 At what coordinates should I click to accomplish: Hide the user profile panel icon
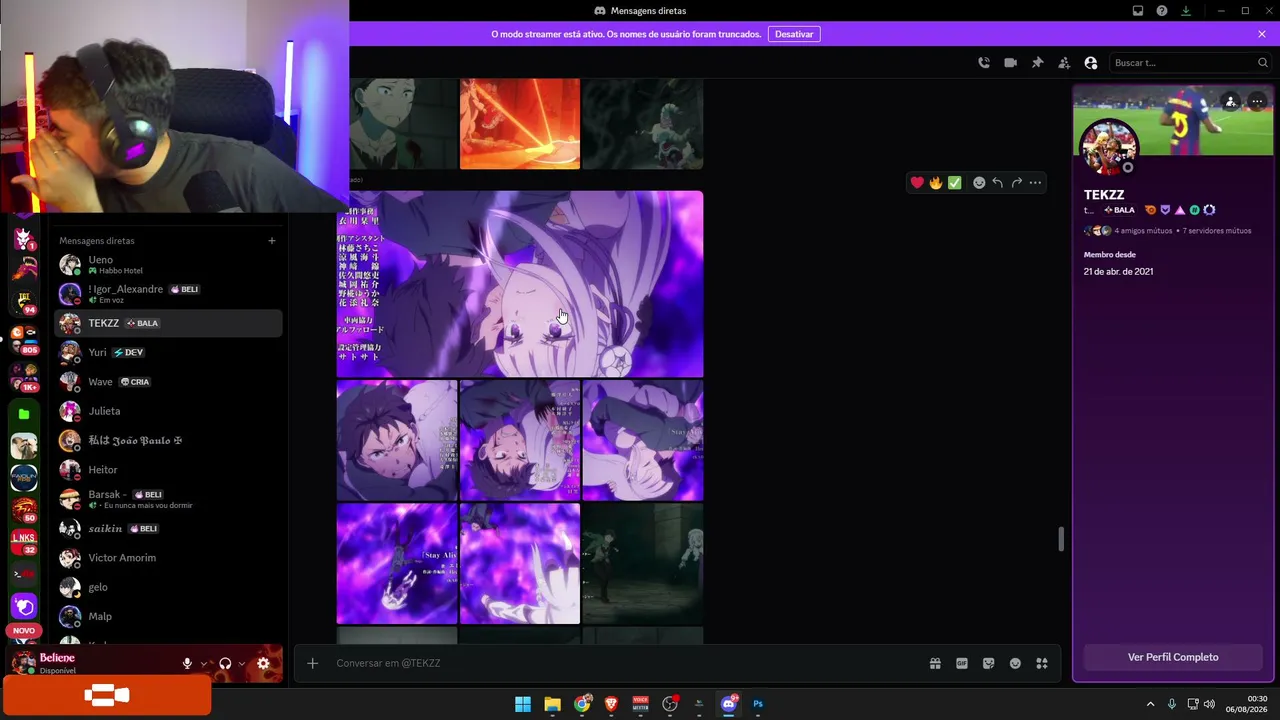click(x=1091, y=63)
